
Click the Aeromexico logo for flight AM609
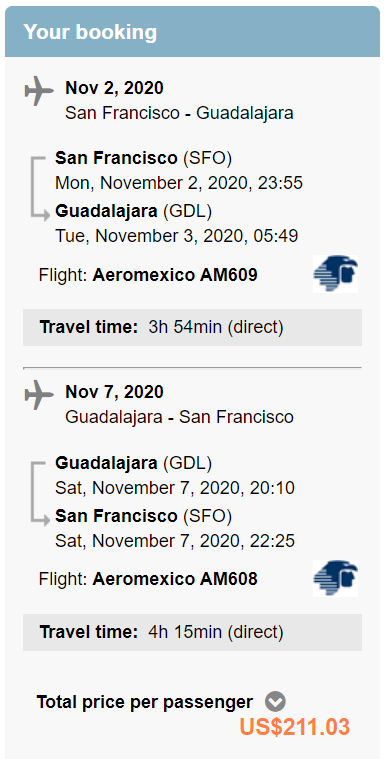(335, 274)
